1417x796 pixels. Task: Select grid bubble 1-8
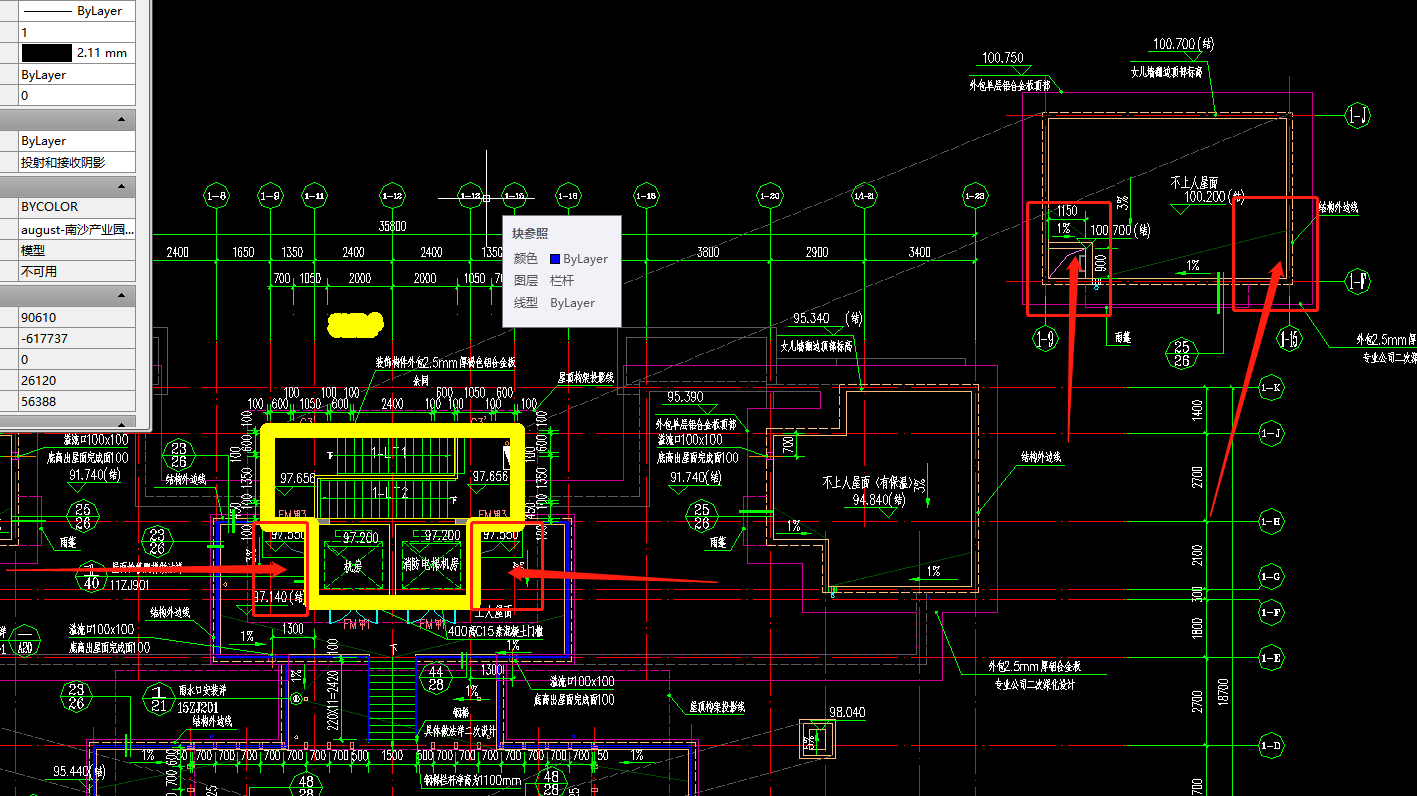(x=216, y=195)
